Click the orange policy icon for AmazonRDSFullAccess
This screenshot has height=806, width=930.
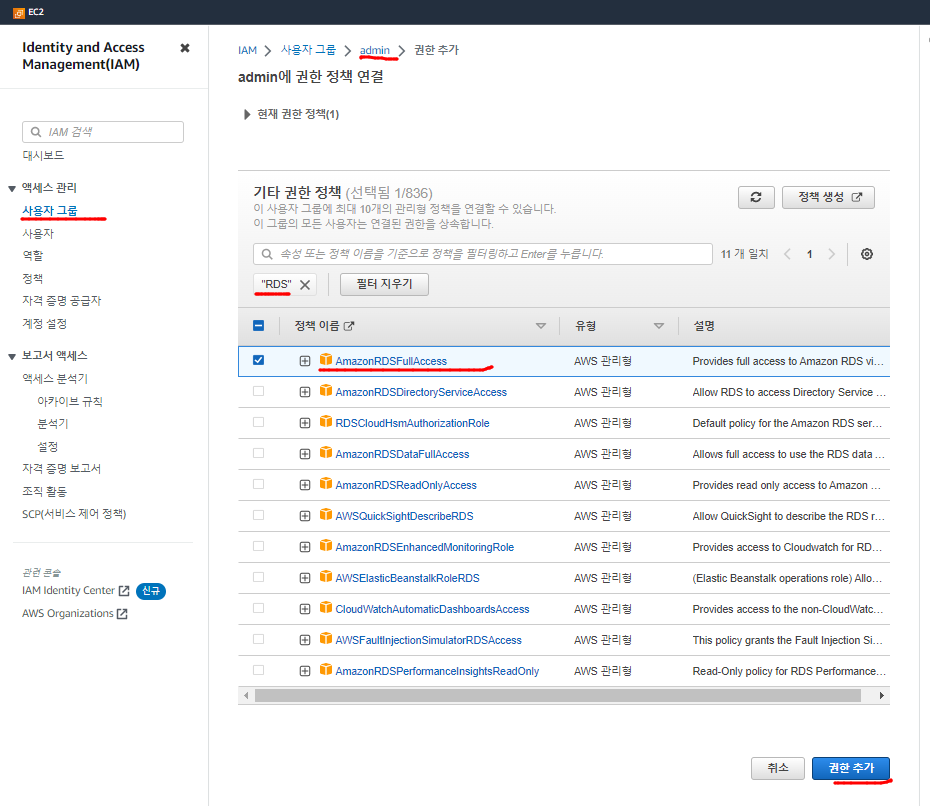coord(326,359)
